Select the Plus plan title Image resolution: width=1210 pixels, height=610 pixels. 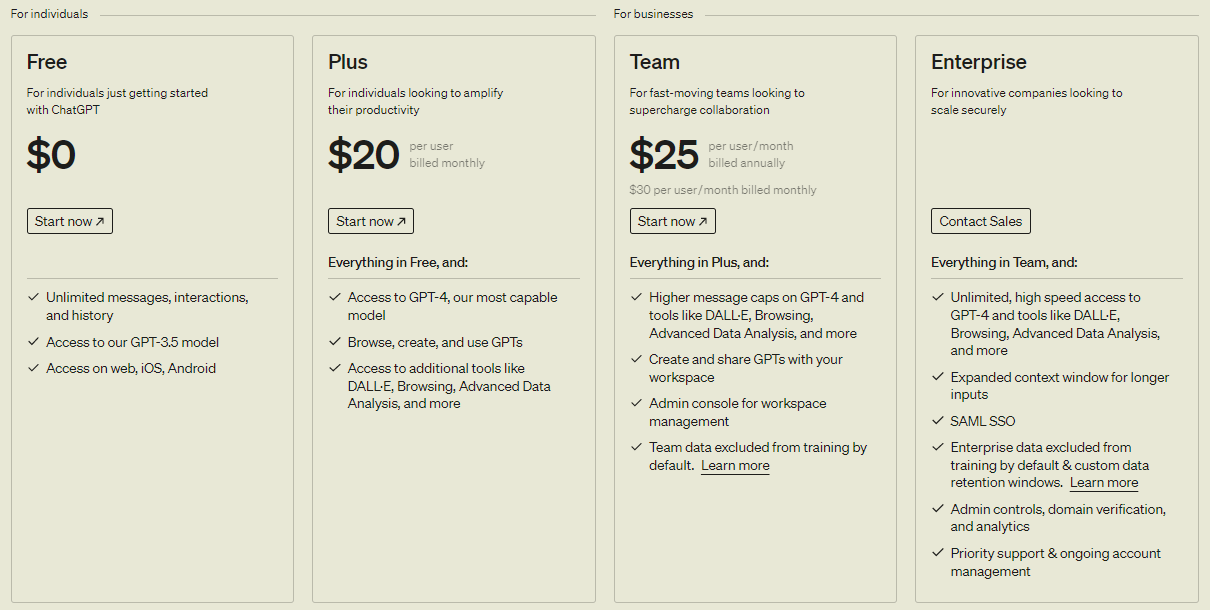[348, 62]
